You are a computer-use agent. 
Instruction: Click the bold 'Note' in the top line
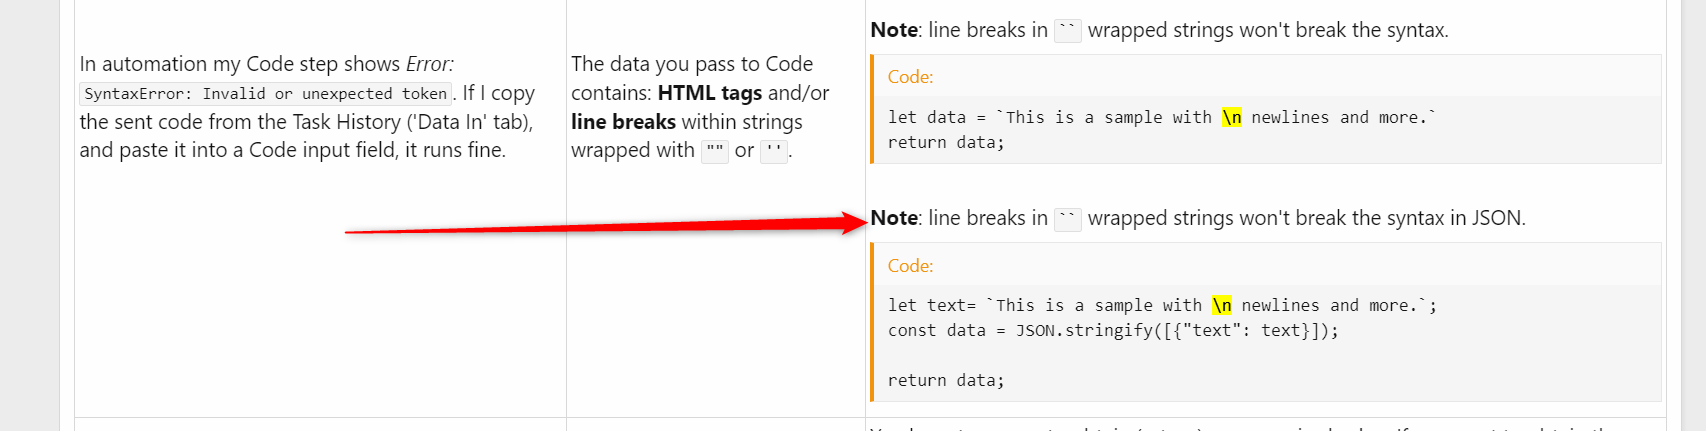[894, 30]
